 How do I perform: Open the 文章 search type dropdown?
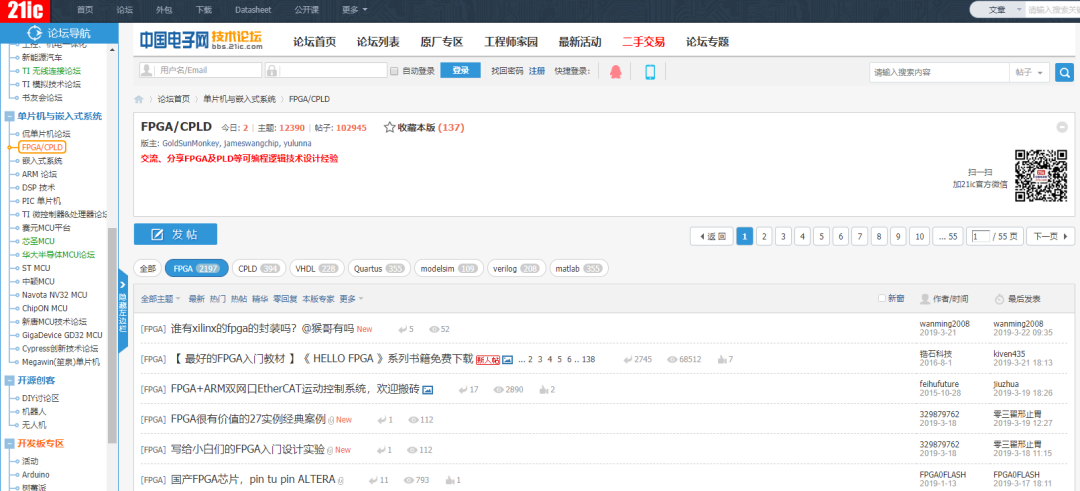1006,10
